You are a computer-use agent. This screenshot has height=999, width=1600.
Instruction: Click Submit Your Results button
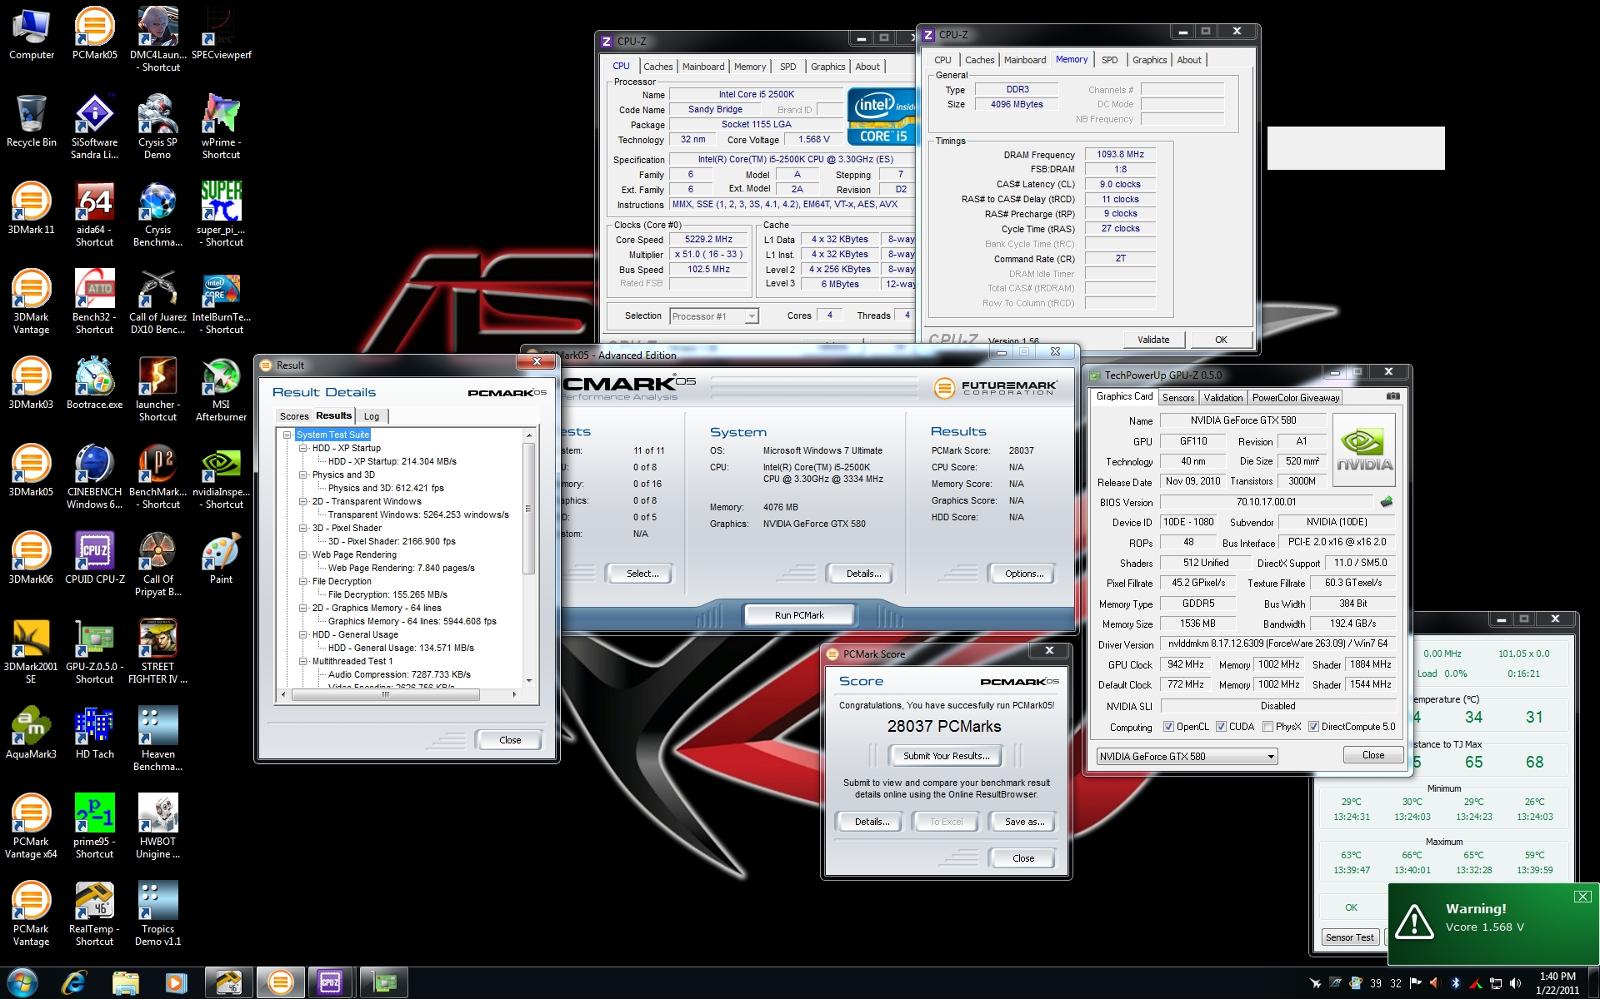[945, 756]
